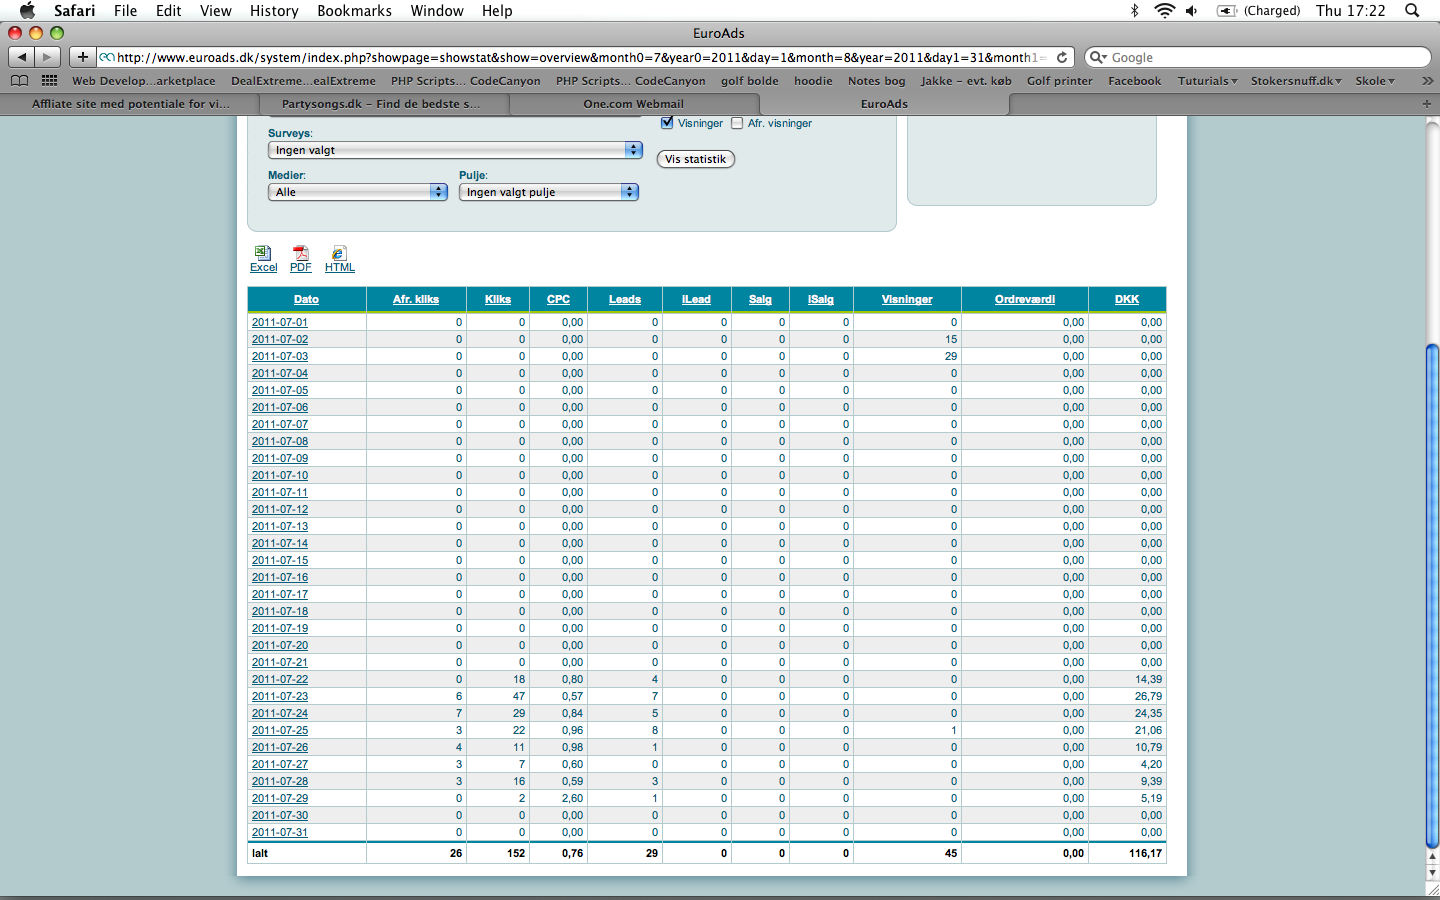
Task: Click the Excel export icon
Action: click(x=262, y=254)
